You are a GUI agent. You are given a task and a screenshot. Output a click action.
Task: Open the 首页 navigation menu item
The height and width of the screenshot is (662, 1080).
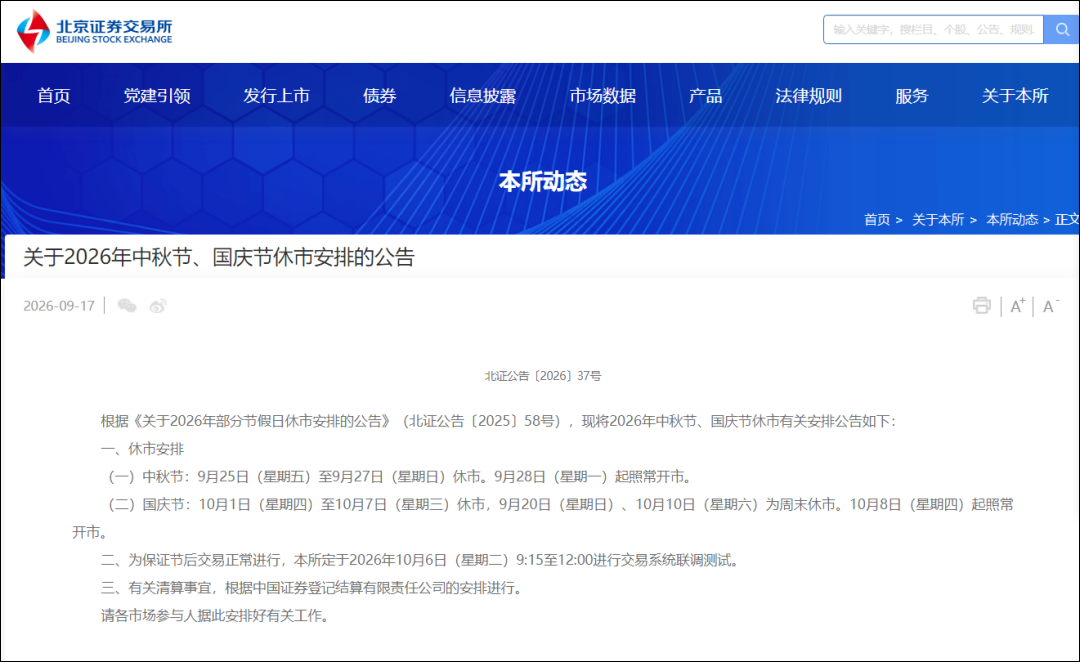point(54,96)
